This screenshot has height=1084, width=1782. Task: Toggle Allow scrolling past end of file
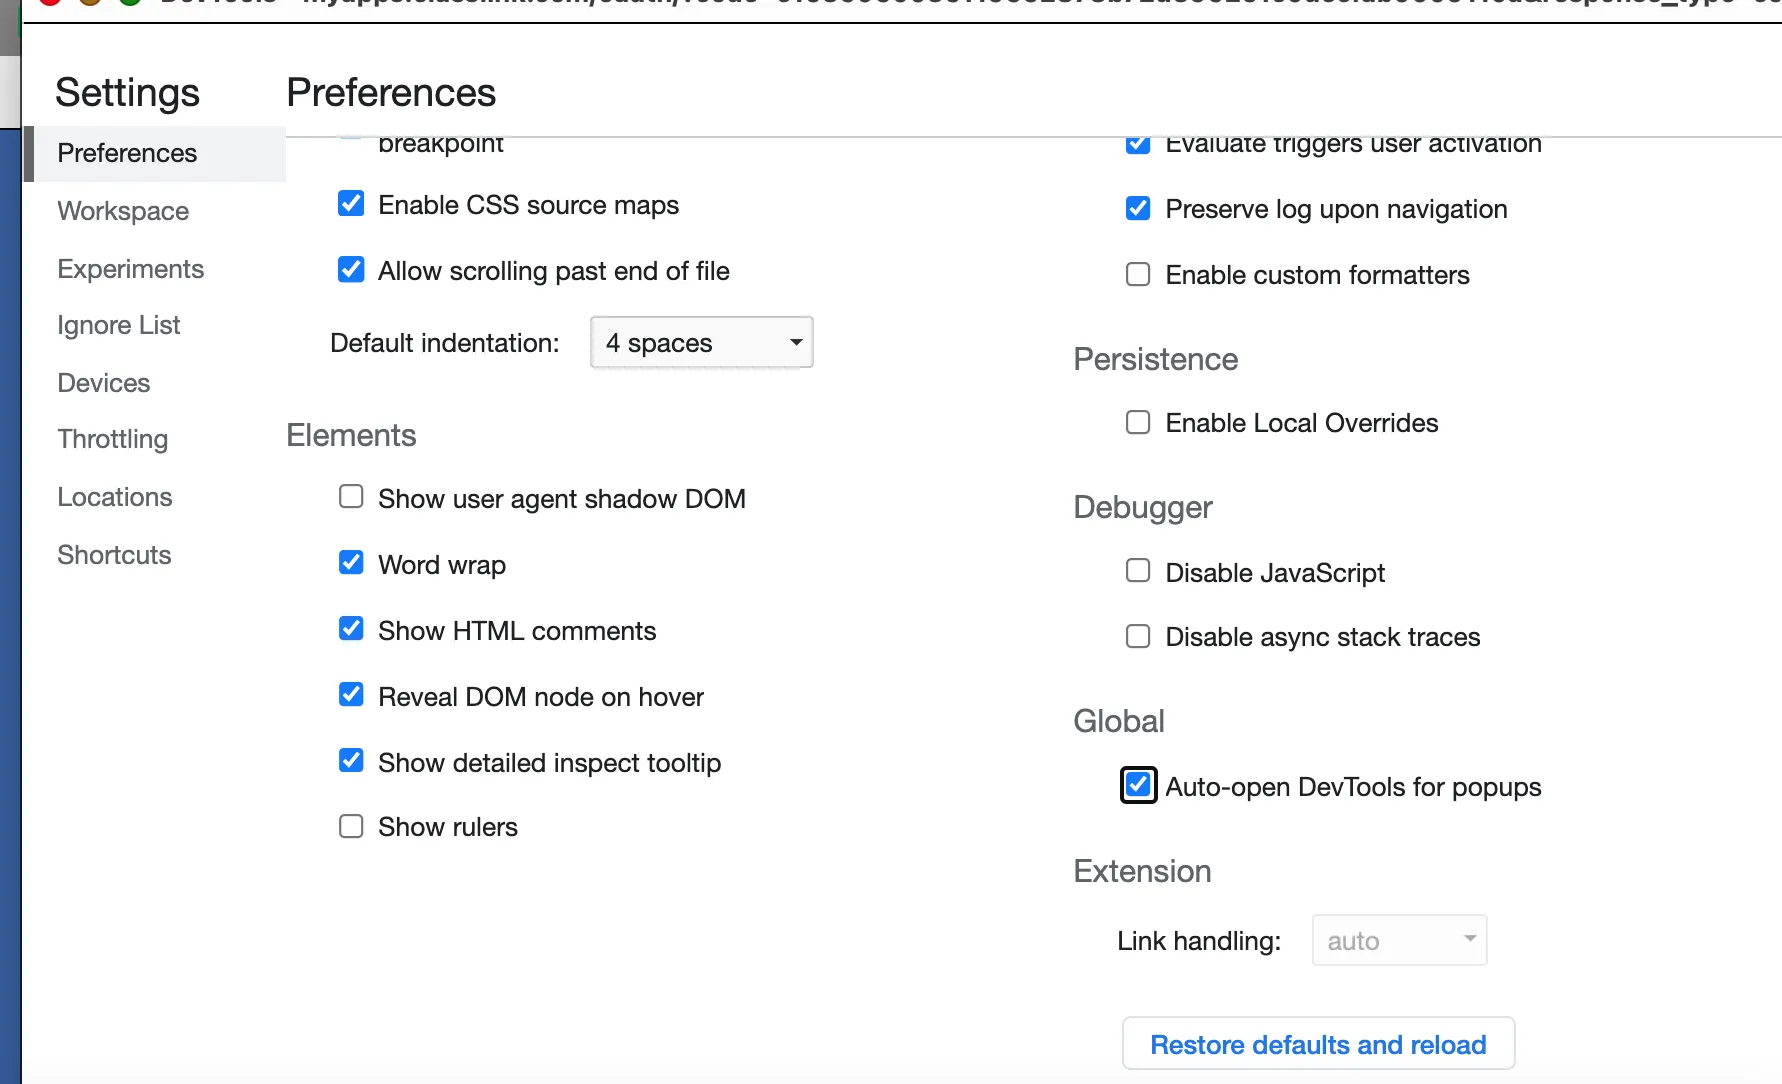351,270
